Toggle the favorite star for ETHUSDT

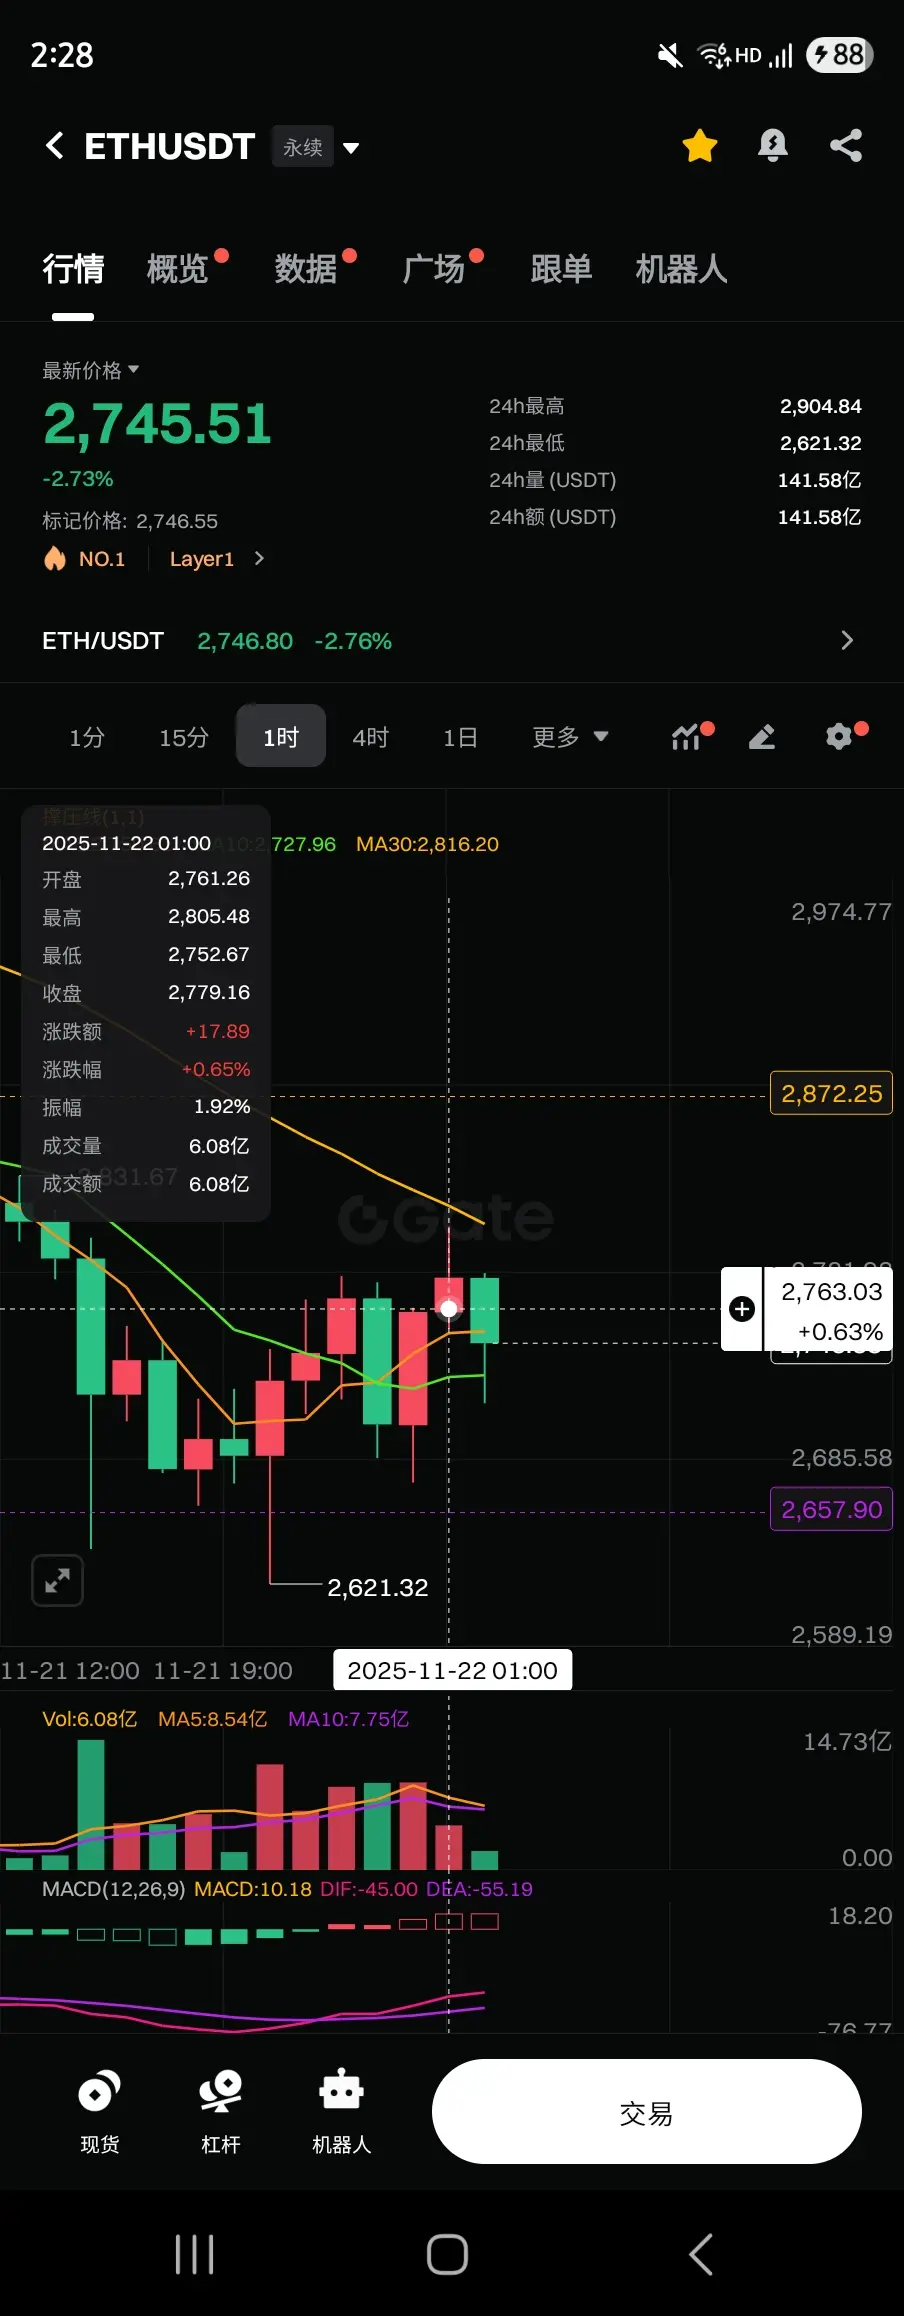(700, 146)
